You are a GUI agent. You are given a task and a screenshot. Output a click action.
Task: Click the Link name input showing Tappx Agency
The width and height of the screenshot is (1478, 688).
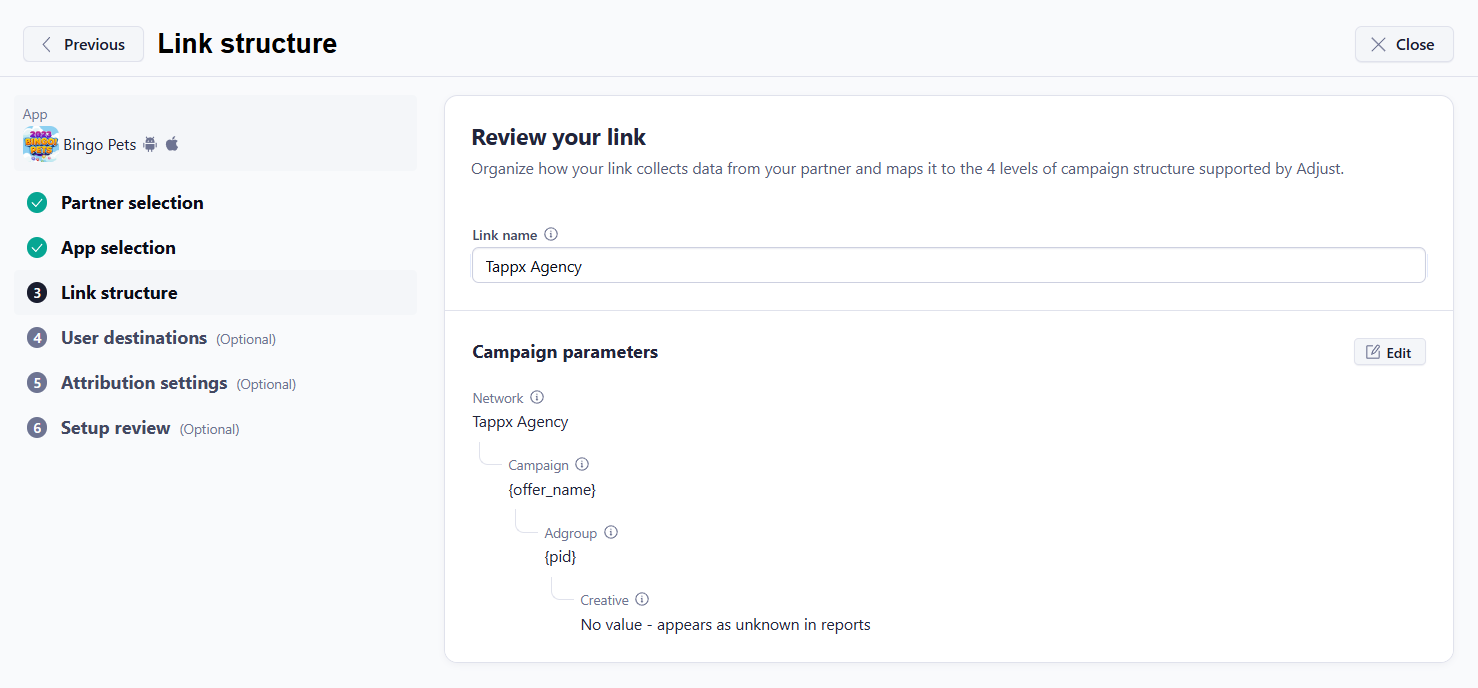point(948,265)
